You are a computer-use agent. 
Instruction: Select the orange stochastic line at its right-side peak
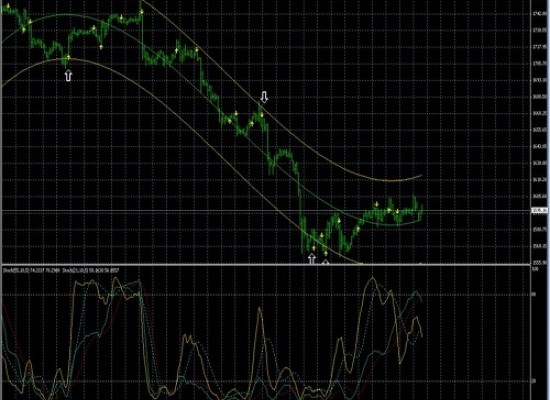373,279
